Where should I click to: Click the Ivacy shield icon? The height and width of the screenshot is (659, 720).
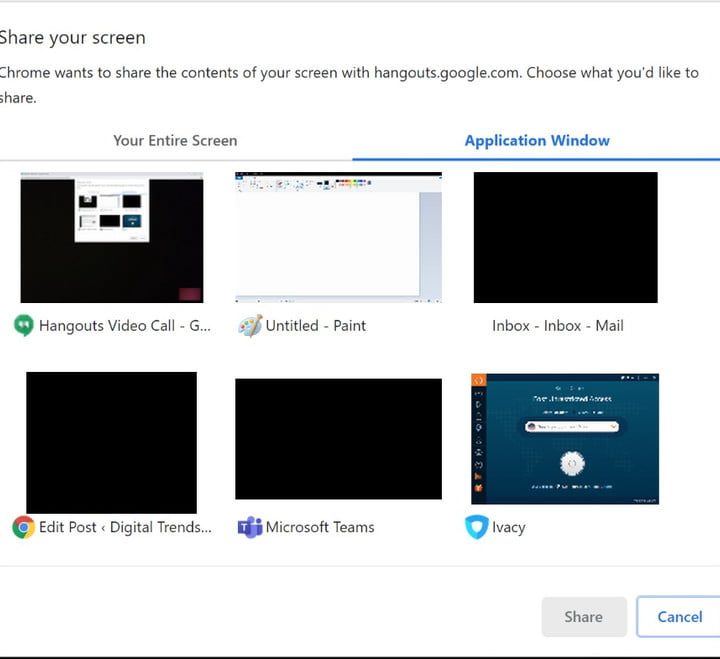point(476,527)
